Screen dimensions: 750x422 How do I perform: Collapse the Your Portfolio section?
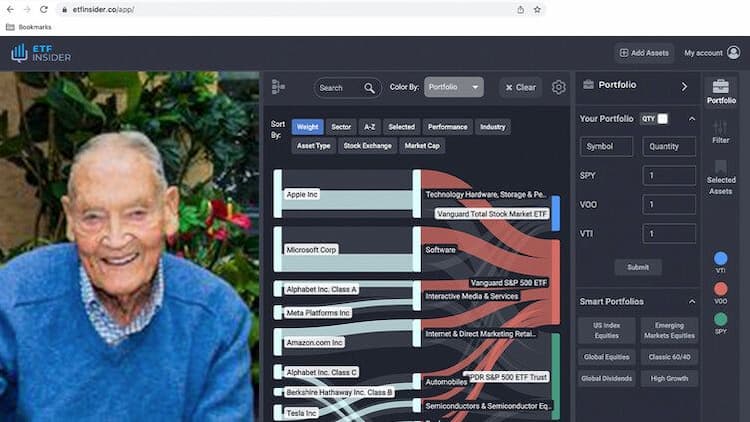692,119
